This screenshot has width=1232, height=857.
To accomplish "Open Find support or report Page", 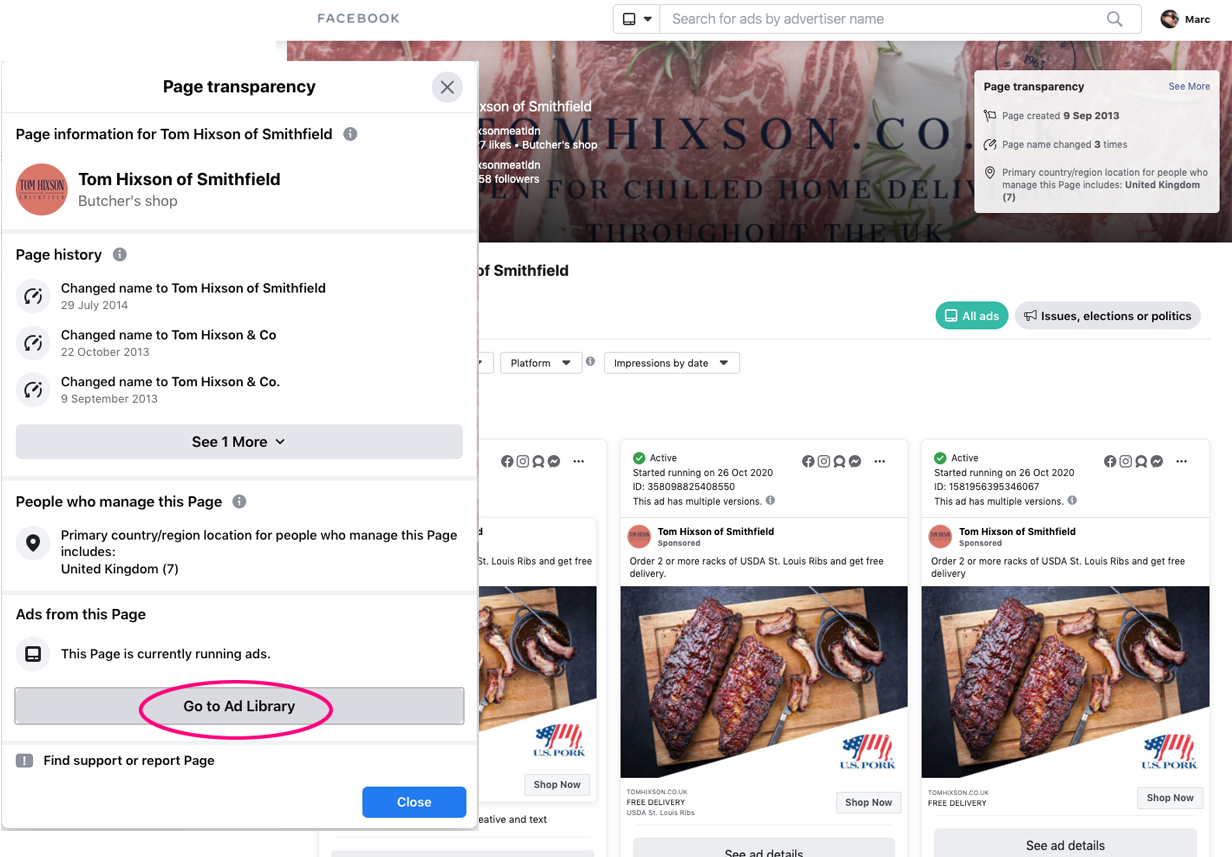I will coord(129,761).
